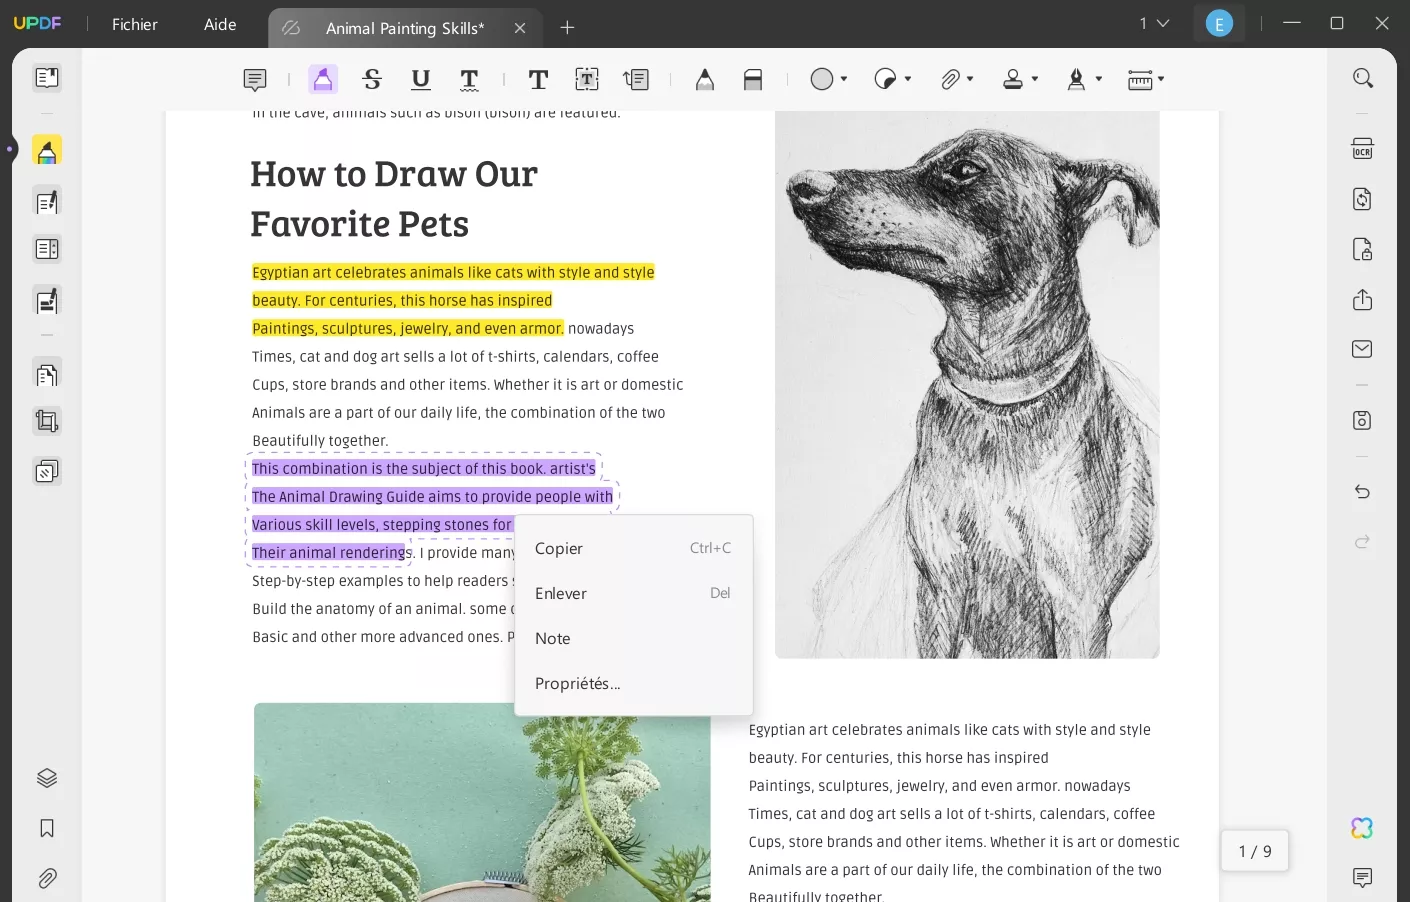Open Organize Pages mode in sidebar
This screenshot has width=1410, height=902.
click(x=47, y=375)
